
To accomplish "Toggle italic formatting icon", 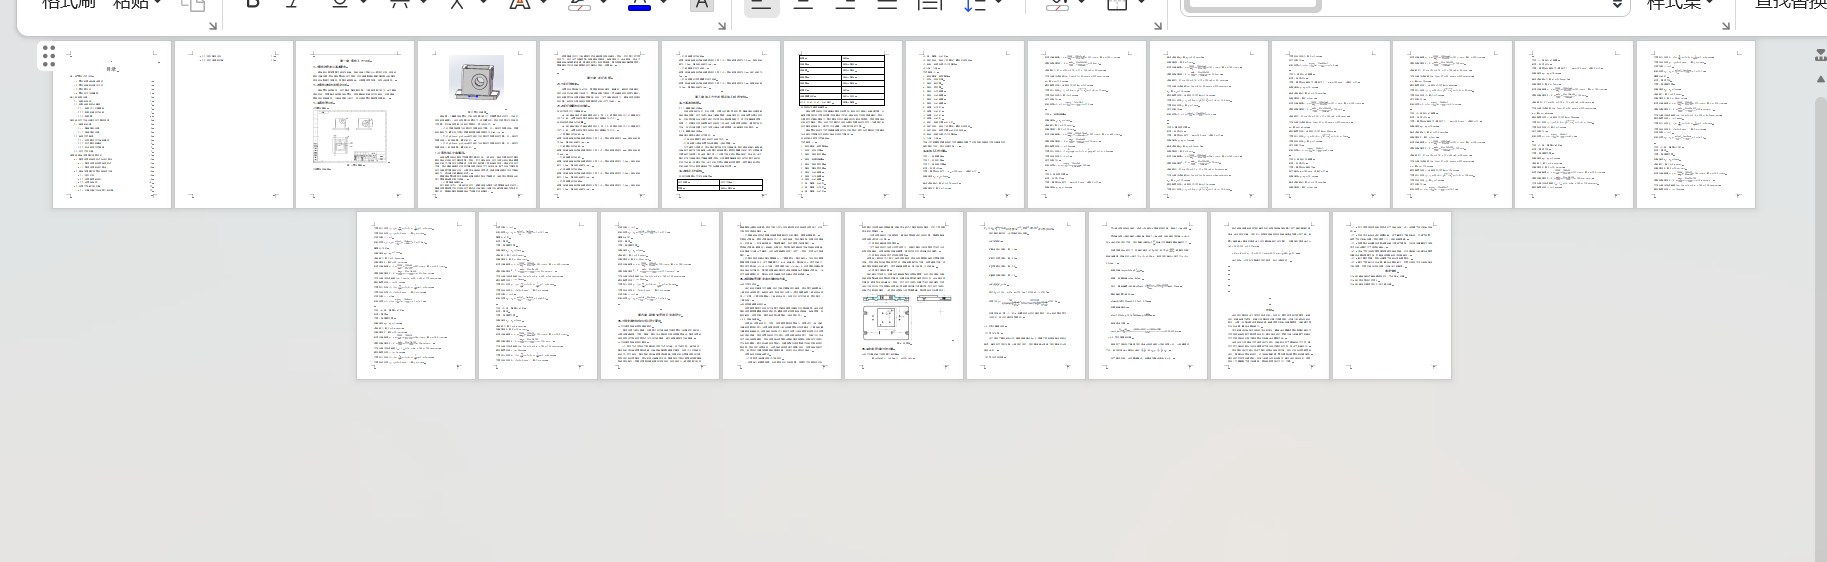I will 293,4.
